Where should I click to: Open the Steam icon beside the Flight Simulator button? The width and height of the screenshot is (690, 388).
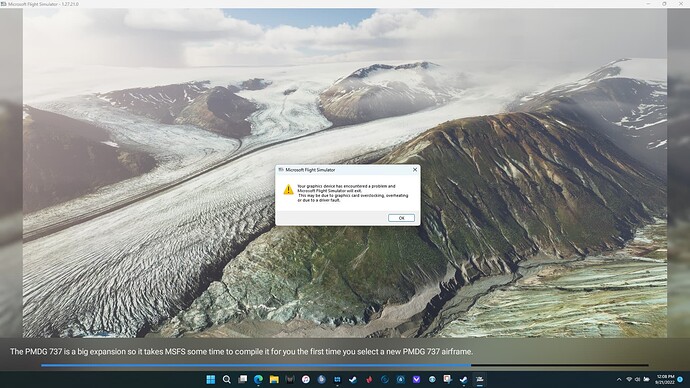pos(463,379)
